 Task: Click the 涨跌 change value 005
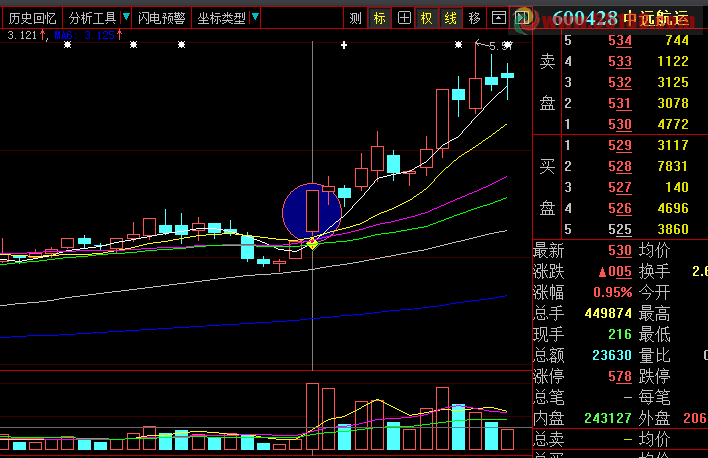pyautogui.click(x=615, y=272)
